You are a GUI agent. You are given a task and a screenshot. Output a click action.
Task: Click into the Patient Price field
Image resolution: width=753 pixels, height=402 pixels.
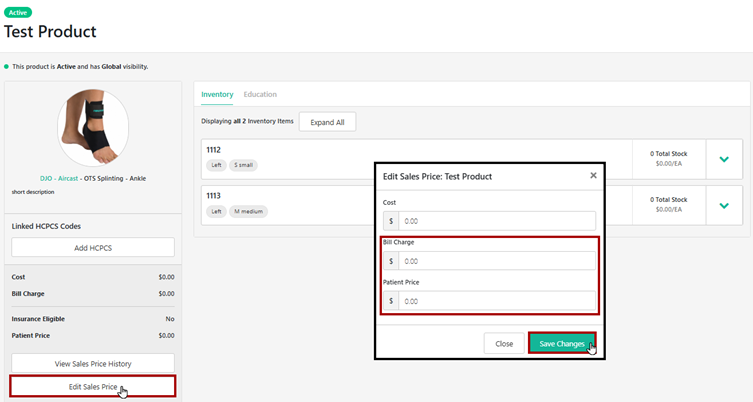point(496,301)
